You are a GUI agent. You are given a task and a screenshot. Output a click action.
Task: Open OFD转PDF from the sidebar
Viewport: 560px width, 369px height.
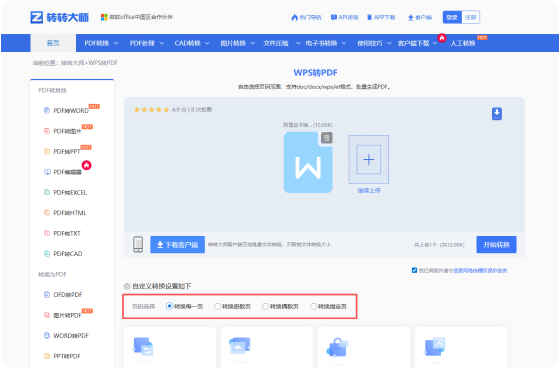click(x=68, y=295)
